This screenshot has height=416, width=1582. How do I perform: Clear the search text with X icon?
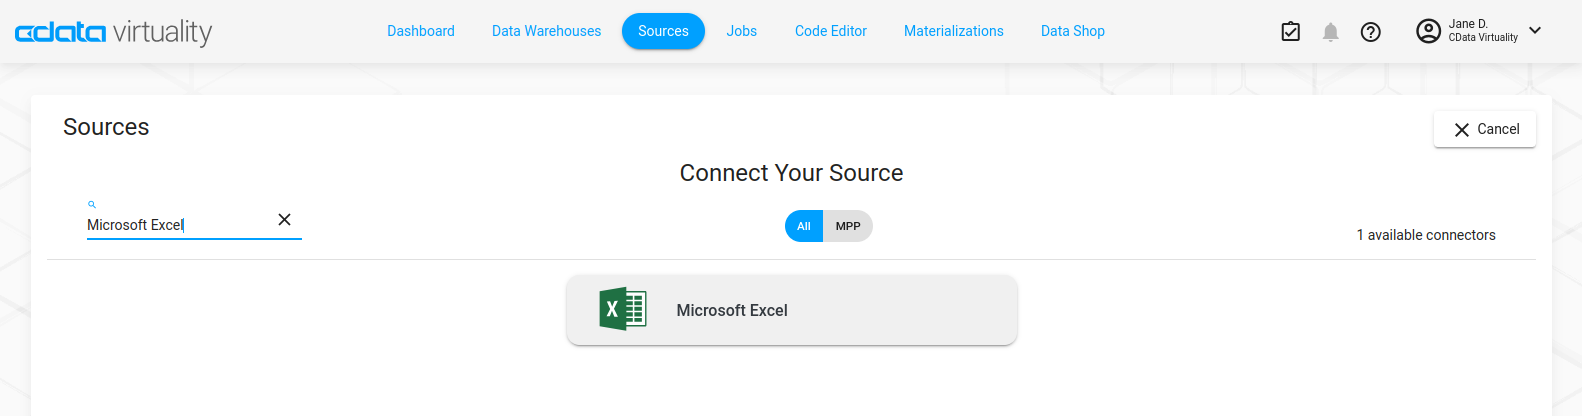point(284,220)
